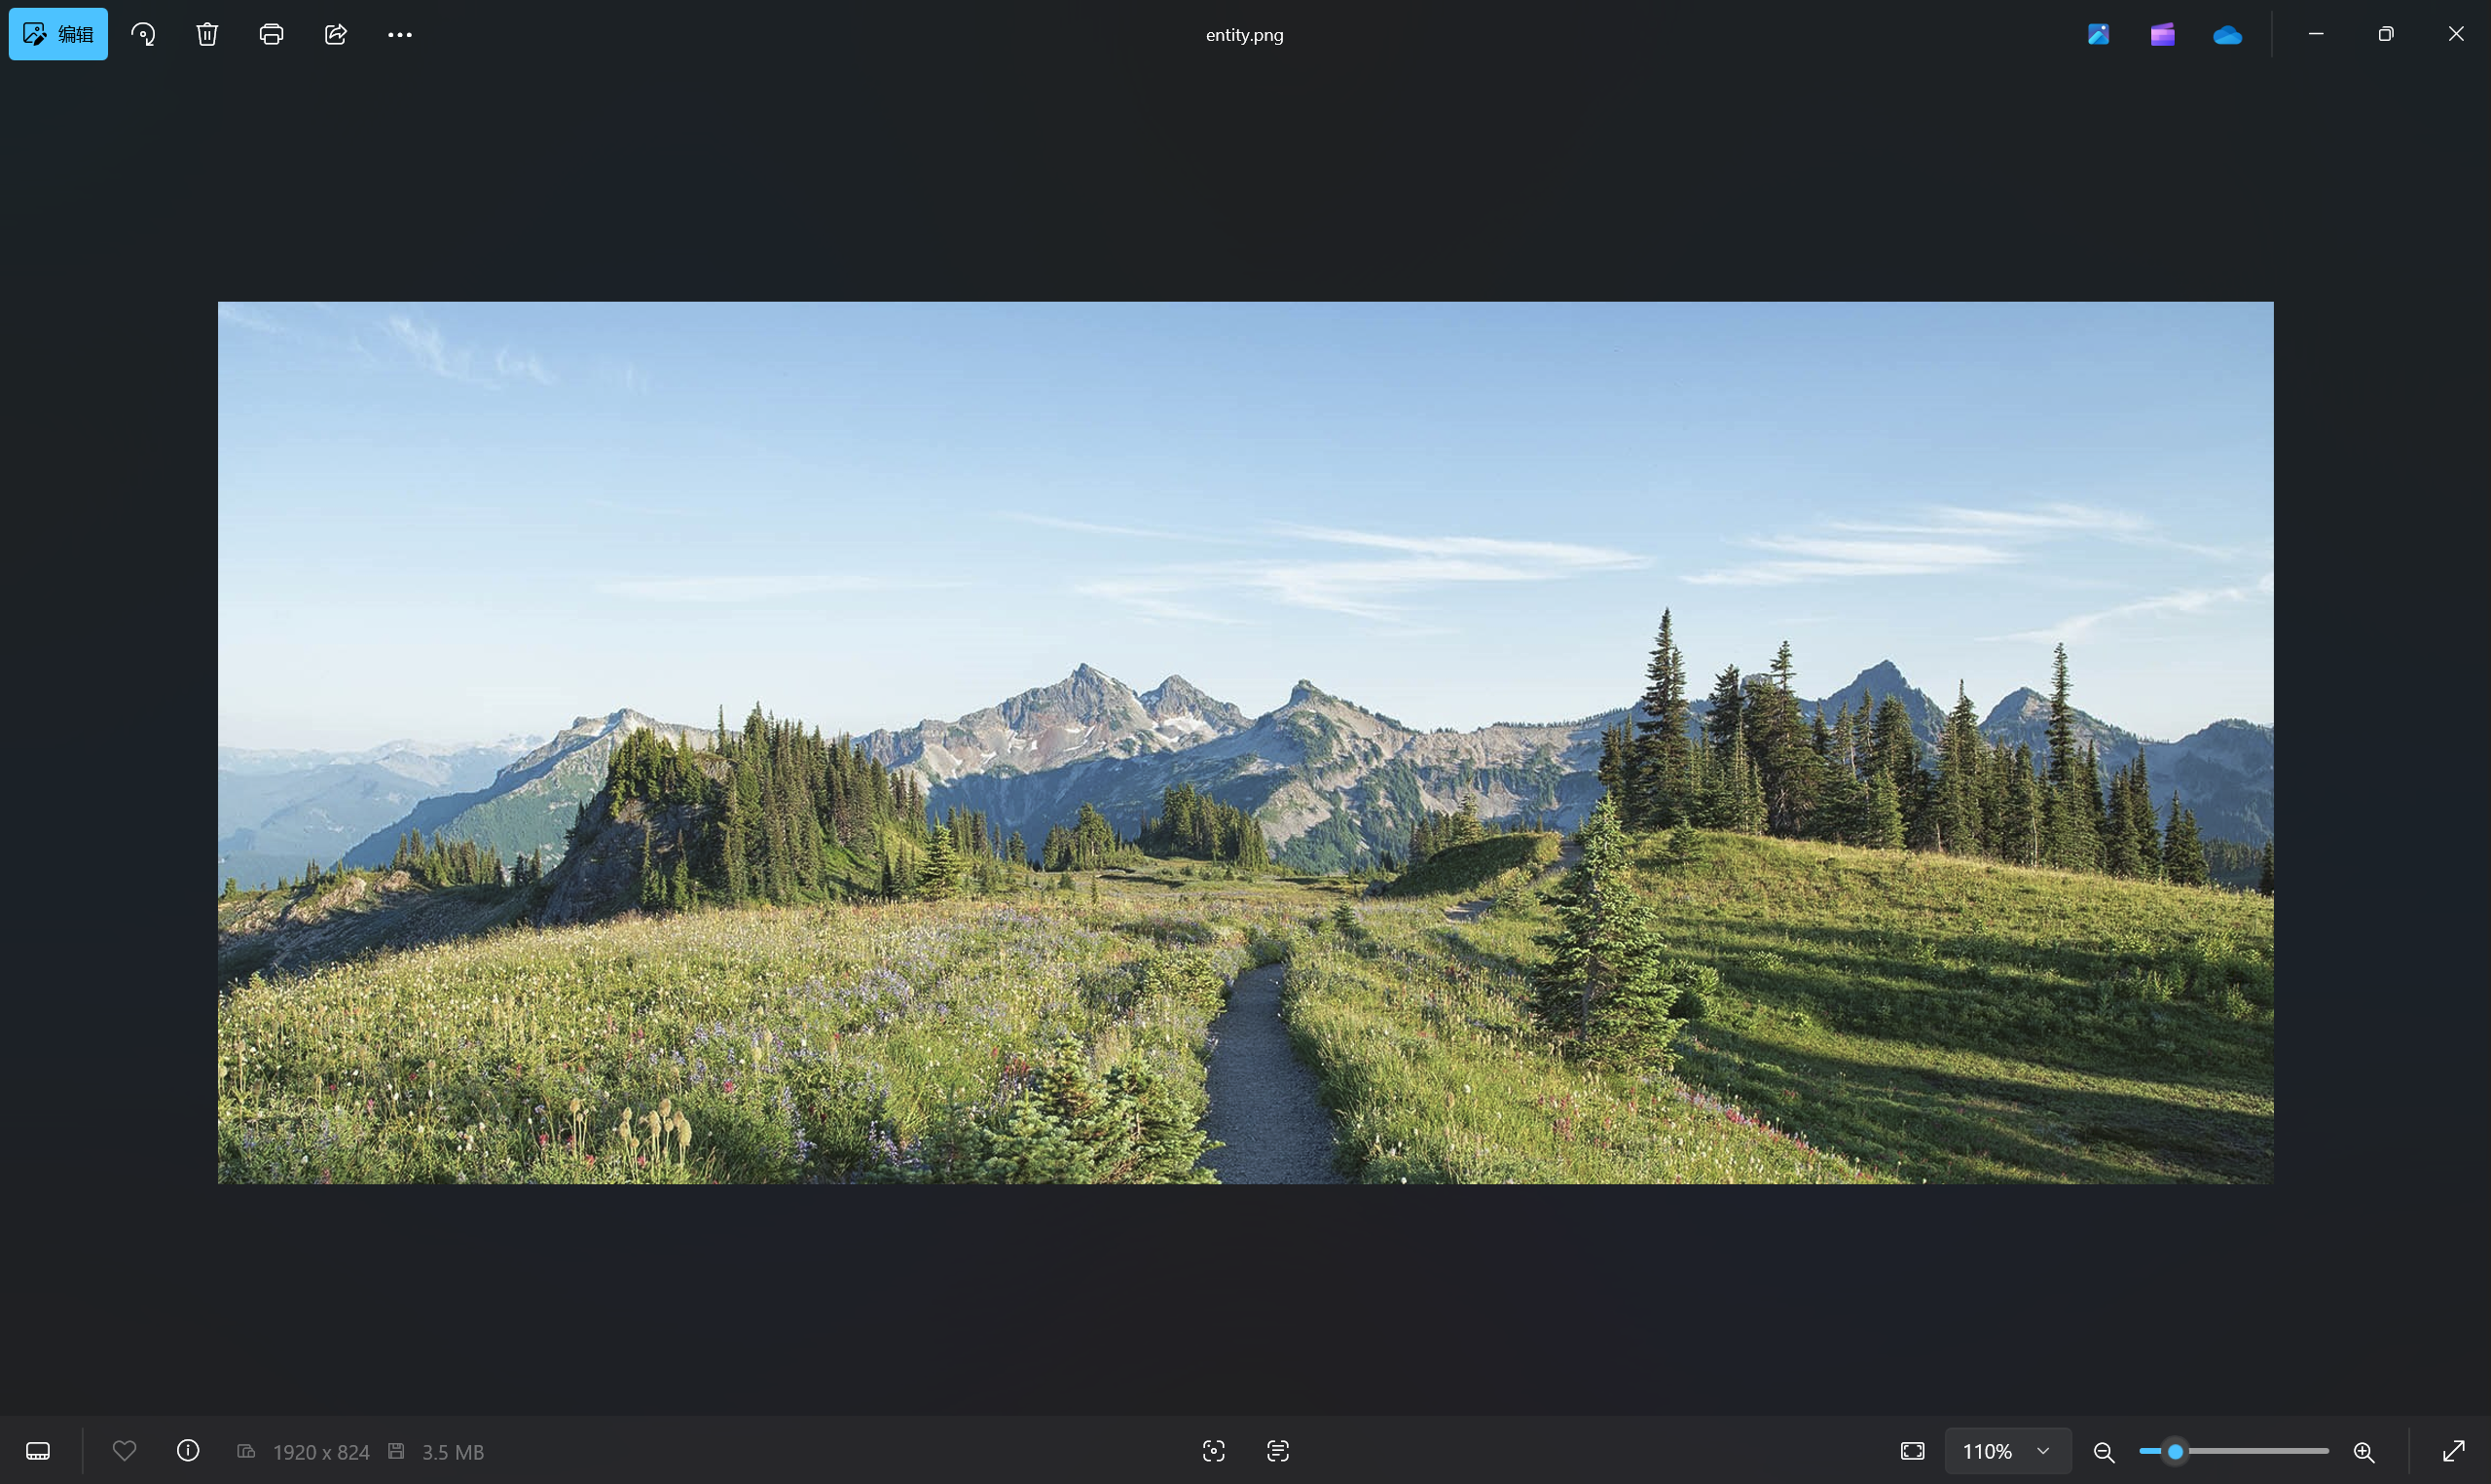Show the filmstrip using bottom-left icon

coord(38,1451)
